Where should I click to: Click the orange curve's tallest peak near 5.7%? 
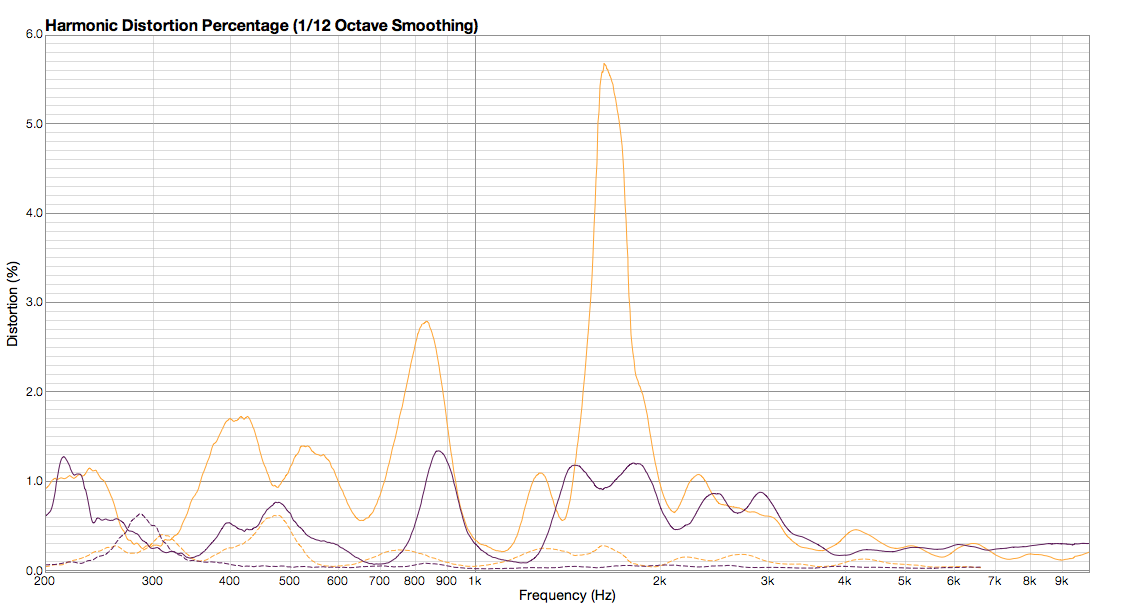coord(604,64)
